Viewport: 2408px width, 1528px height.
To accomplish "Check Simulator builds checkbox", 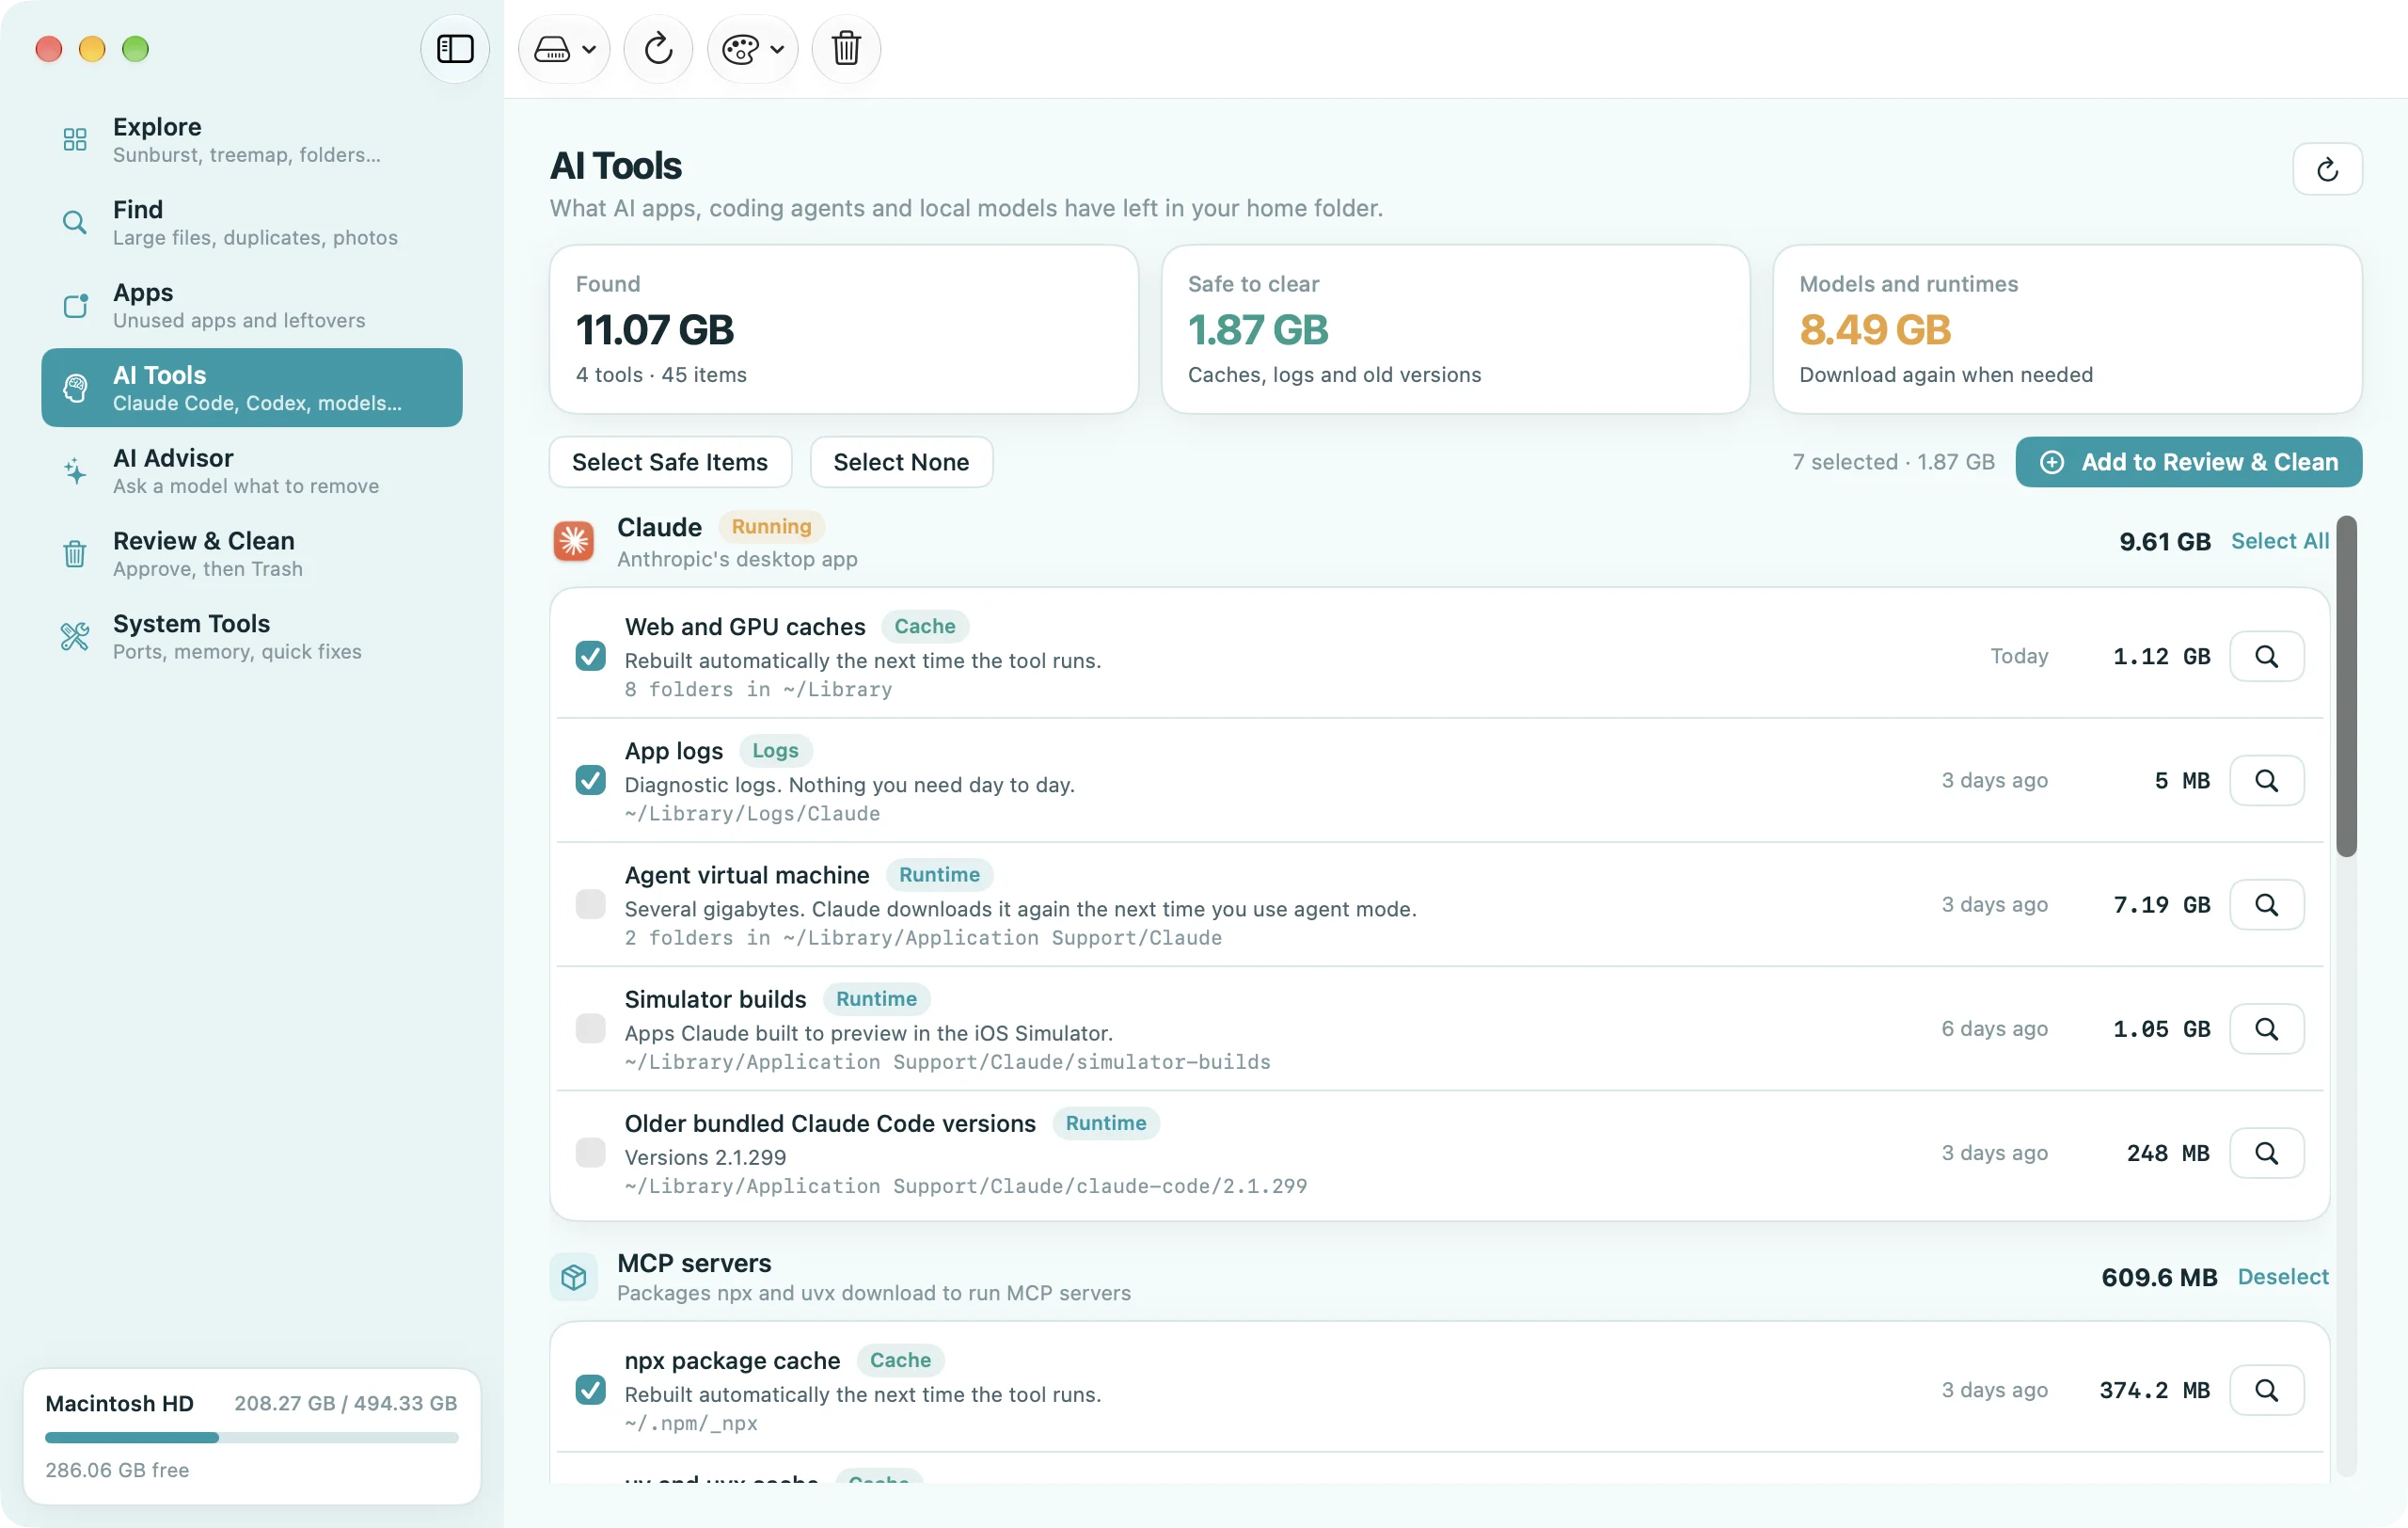I will (590, 1028).
